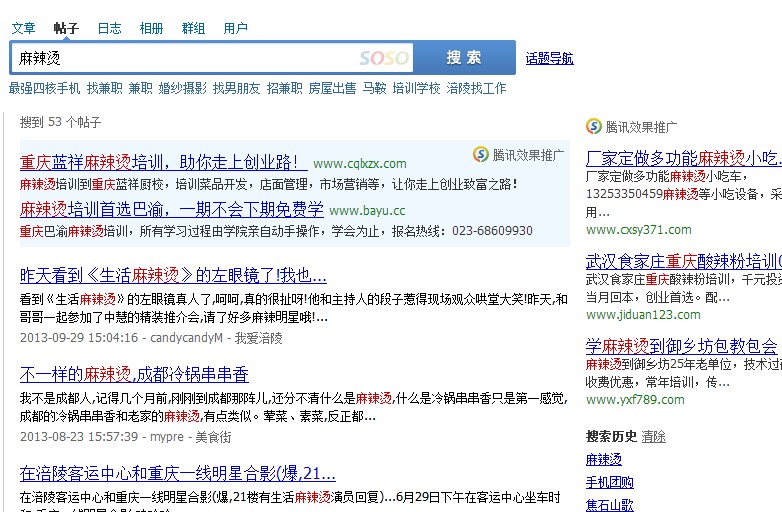Open the 重庆蓝祥麻辣烫培训 ad title

[x=164, y=162]
